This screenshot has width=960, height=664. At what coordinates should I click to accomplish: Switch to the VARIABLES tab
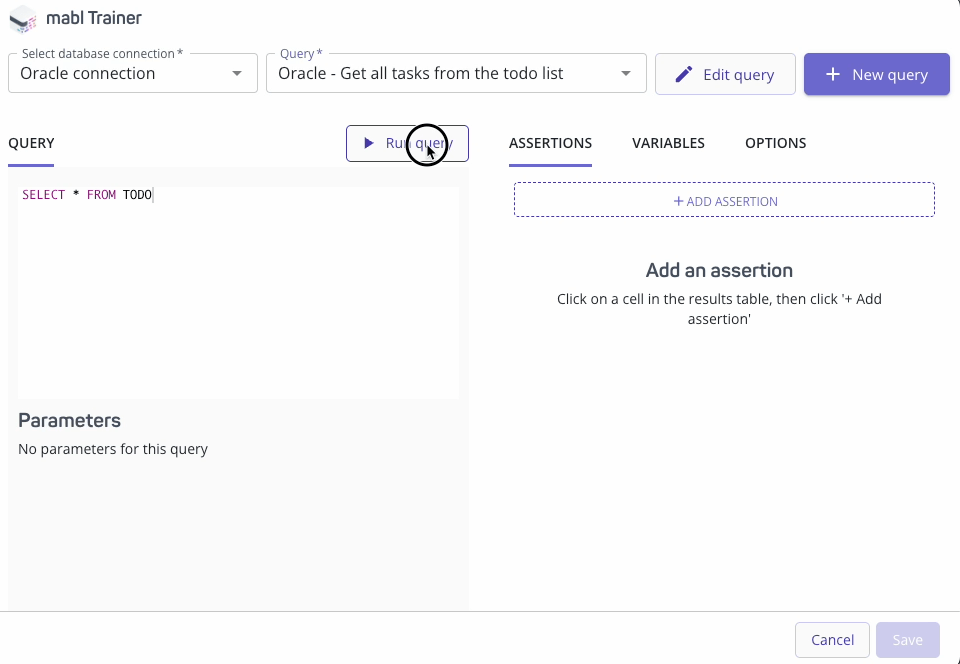pos(668,143)
